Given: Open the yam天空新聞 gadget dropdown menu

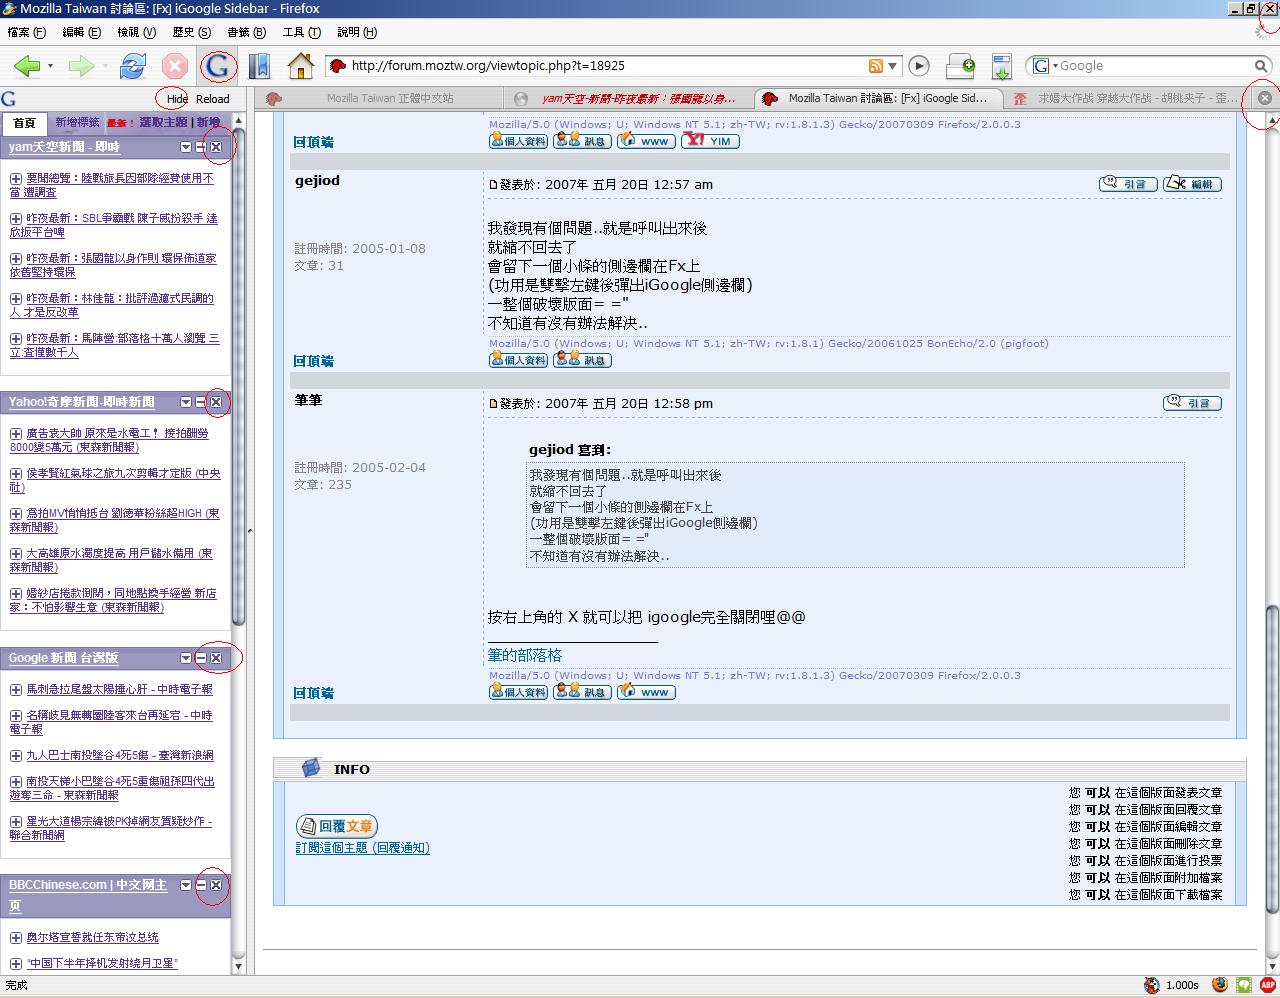Looking at the screenshot, I should point(186,147).
